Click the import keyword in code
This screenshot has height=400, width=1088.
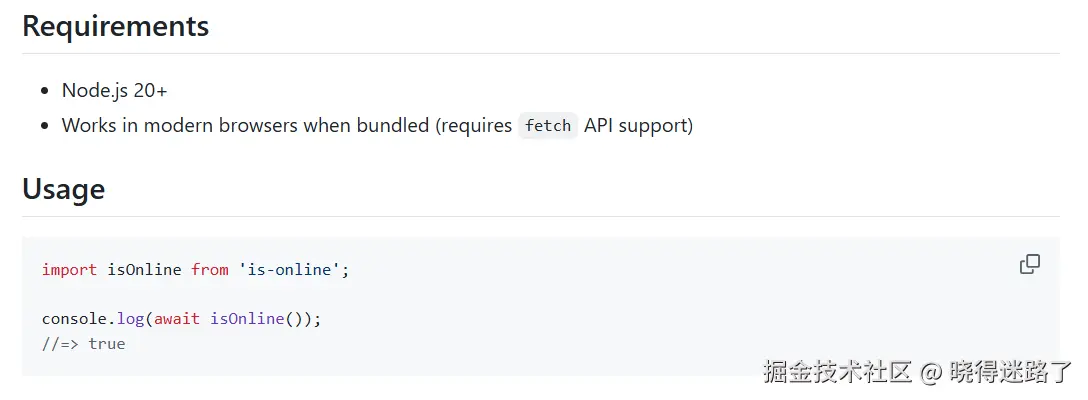pos(69,269)
